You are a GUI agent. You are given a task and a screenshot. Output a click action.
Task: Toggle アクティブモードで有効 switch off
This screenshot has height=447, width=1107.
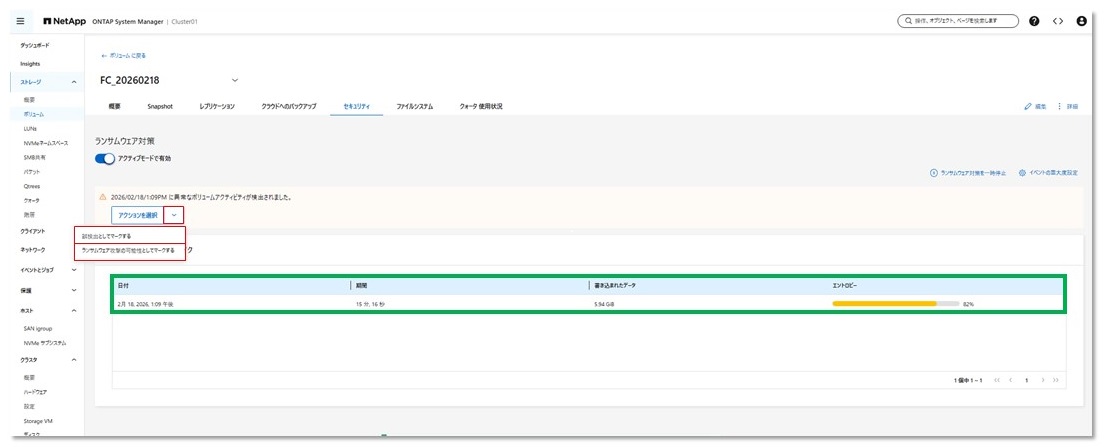105,159
